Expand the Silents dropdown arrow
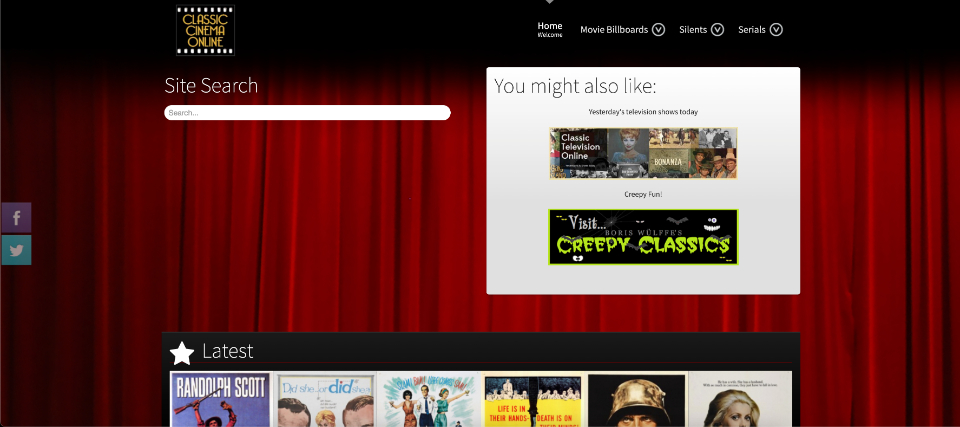 [x=718, y=29]
